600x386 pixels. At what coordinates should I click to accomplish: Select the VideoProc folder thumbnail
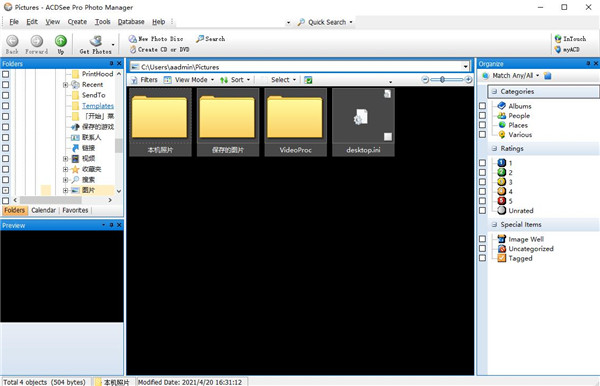click(295, 122)
